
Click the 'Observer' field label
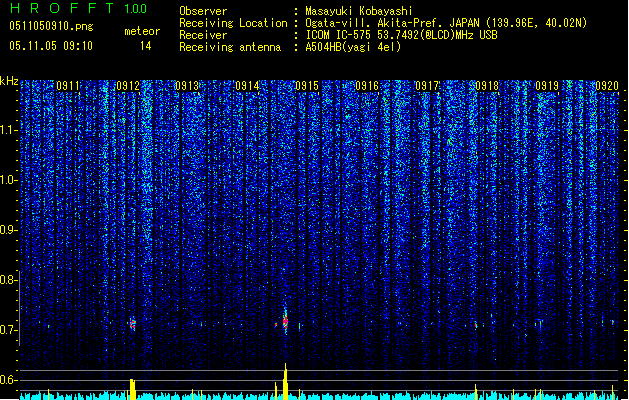203,11
